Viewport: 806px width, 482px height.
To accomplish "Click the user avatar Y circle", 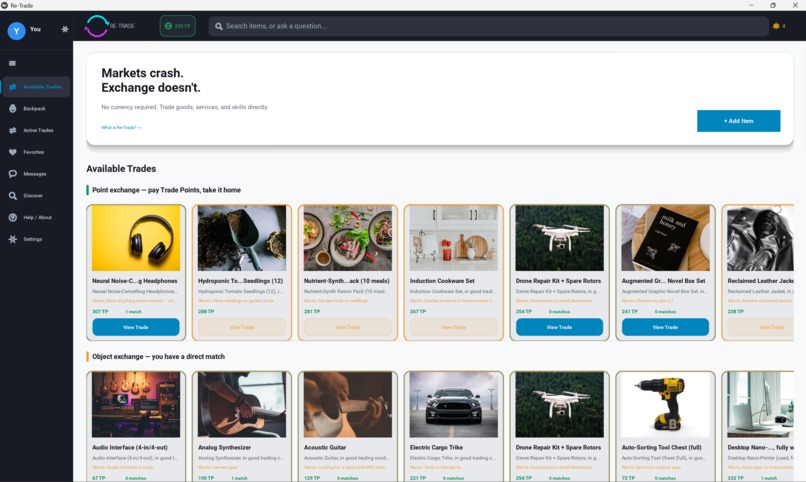I will coord(16,31).
